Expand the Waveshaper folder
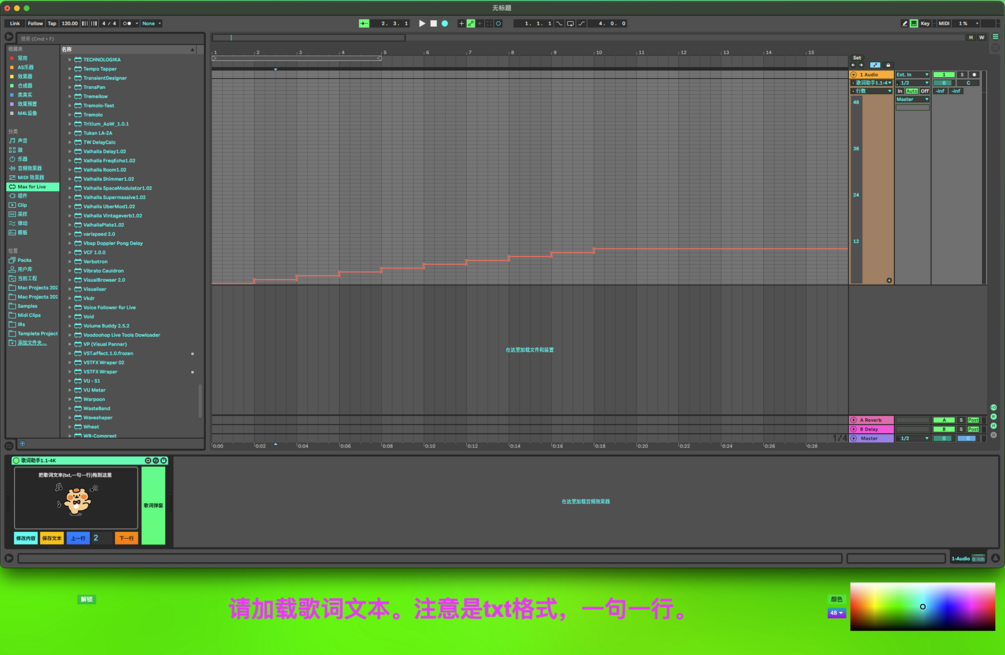Viewport: 1005px width, 655px height. coord(70,417)
